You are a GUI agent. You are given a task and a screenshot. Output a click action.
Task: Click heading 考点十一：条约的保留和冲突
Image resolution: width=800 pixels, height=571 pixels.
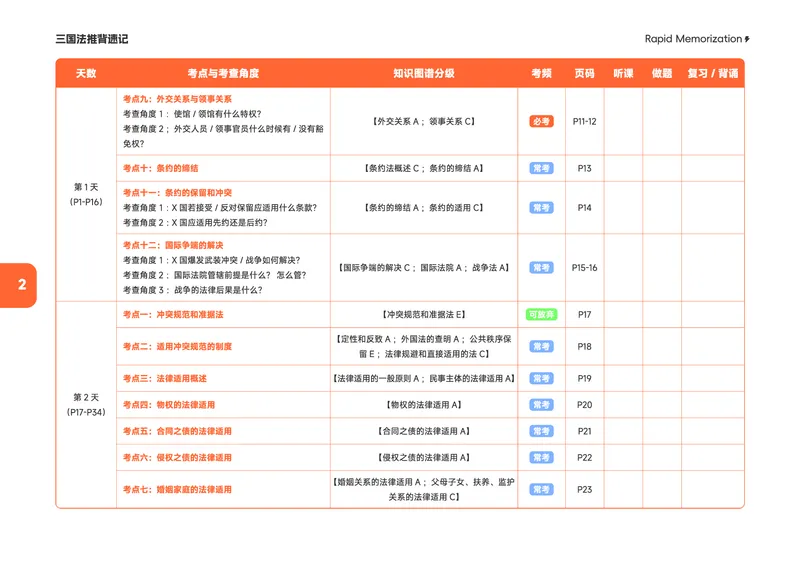click(177, 193)
